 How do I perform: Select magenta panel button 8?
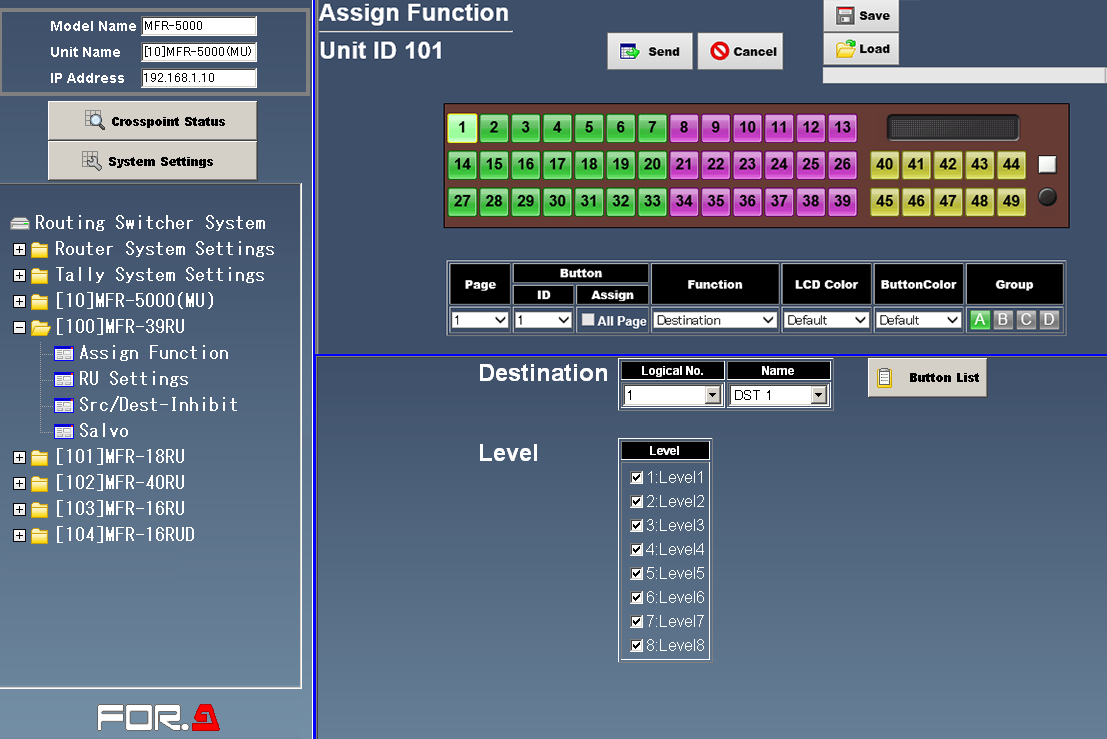tap(684, 128)
